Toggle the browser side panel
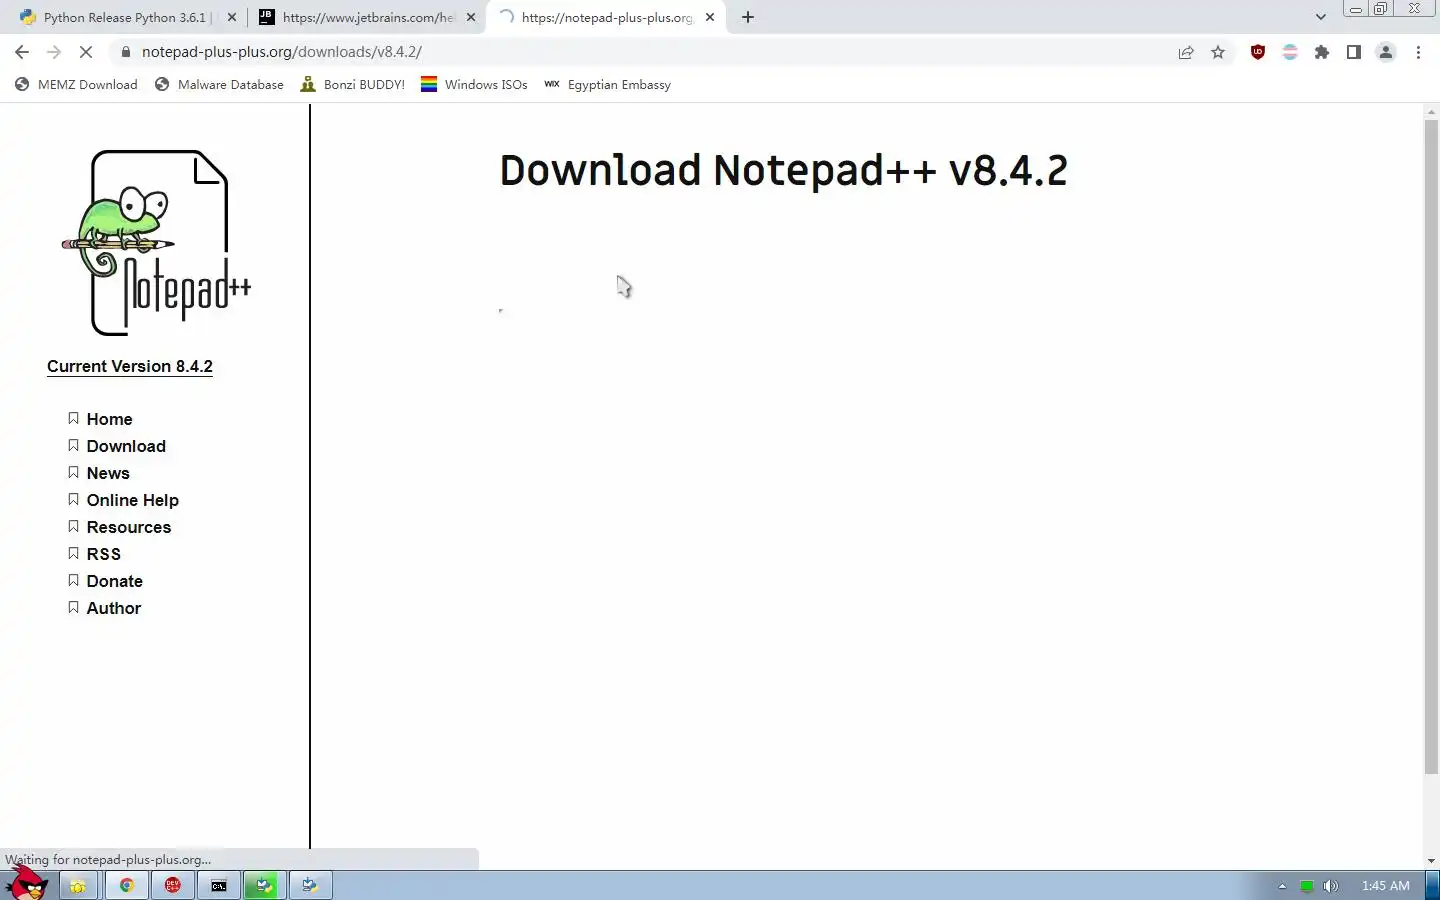 (1354, 52)
